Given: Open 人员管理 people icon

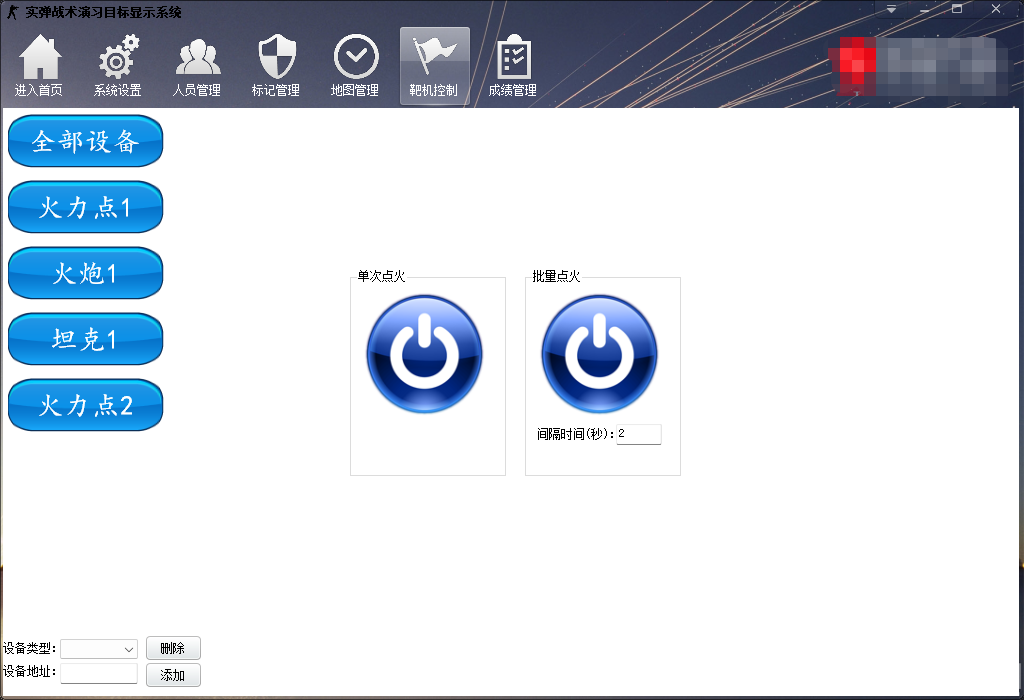Looking at the screenshot, I should (197, 65).
